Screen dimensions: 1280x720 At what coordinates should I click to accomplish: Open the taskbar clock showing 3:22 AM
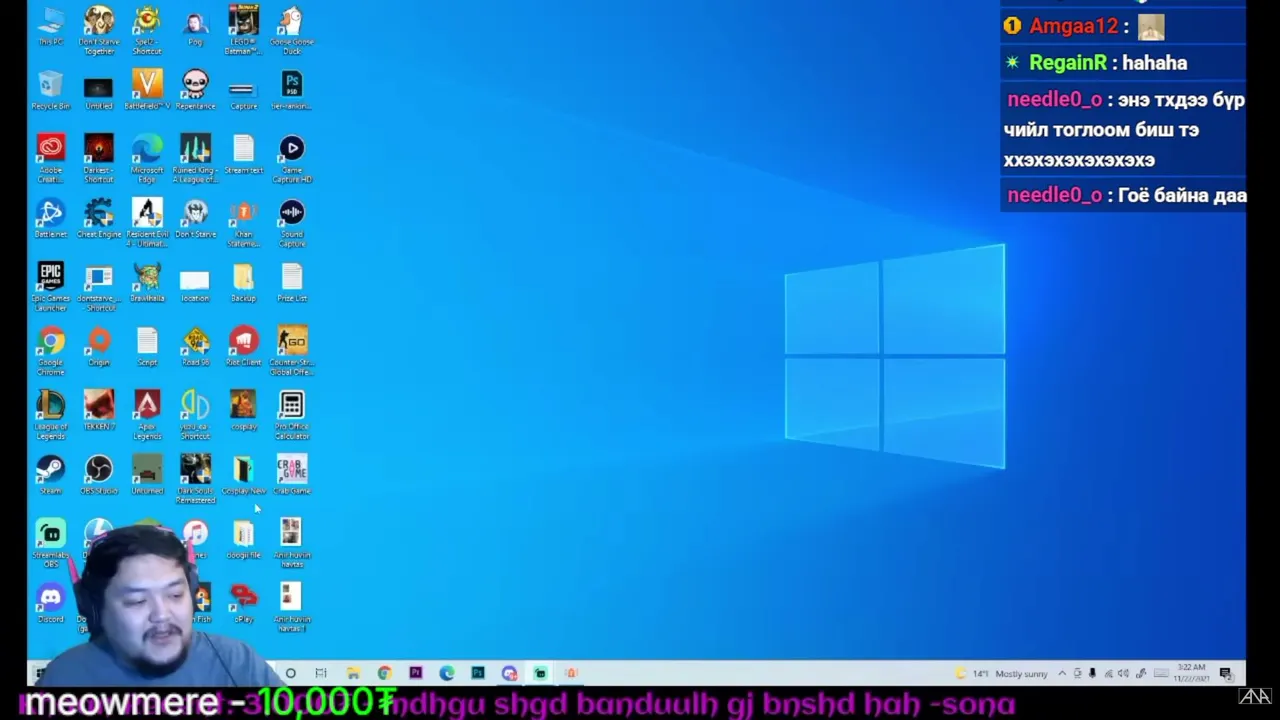click(1191, 673)
